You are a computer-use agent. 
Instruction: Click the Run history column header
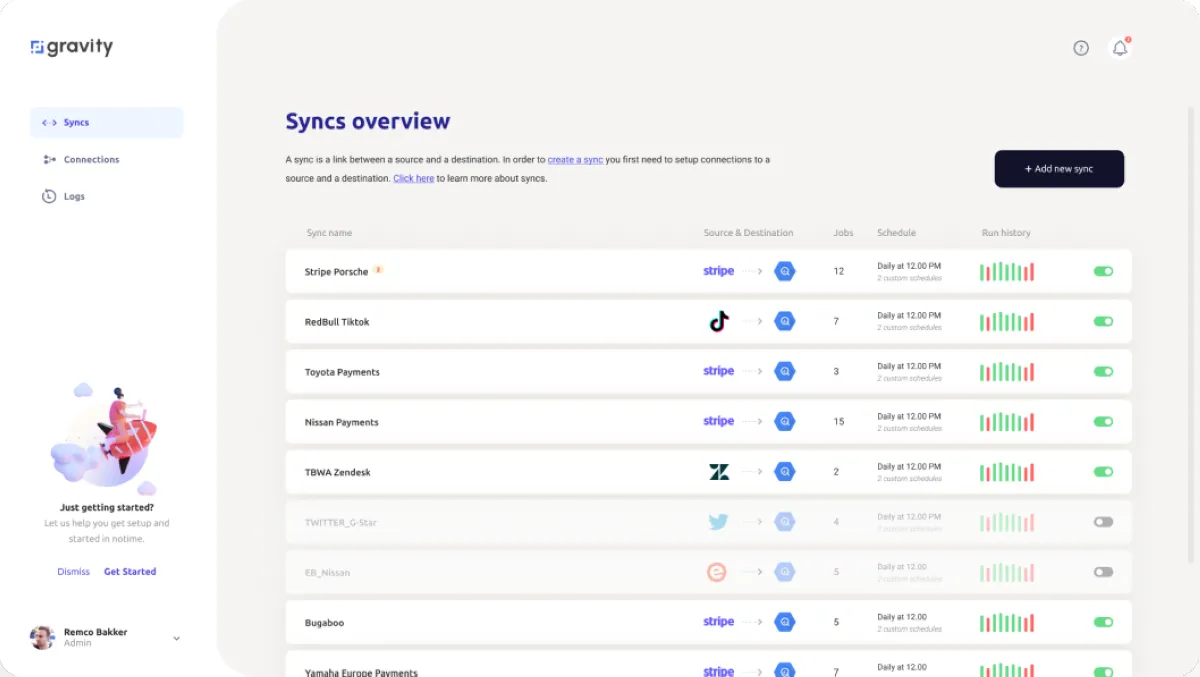tap(1006, 233)
